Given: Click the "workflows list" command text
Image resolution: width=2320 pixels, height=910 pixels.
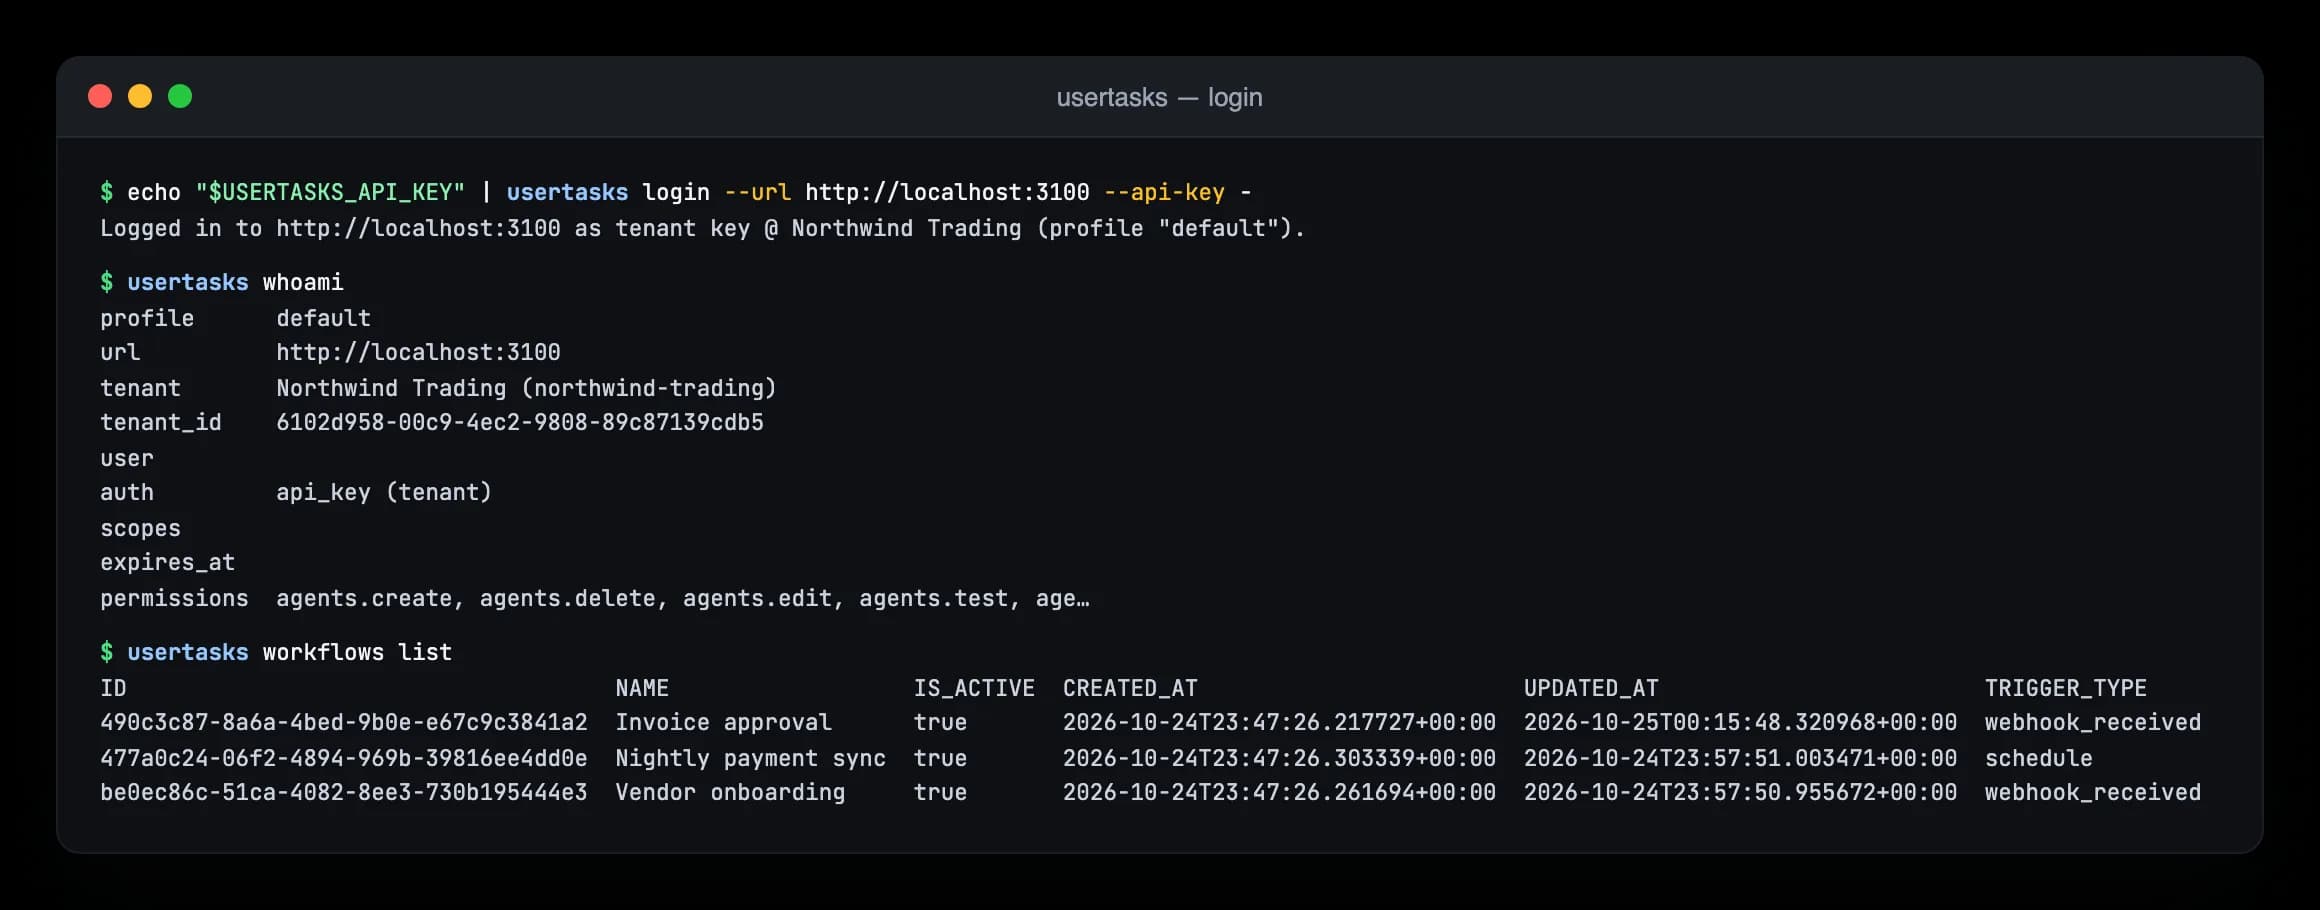Looking at the screenshot, I should pos(357,652).
